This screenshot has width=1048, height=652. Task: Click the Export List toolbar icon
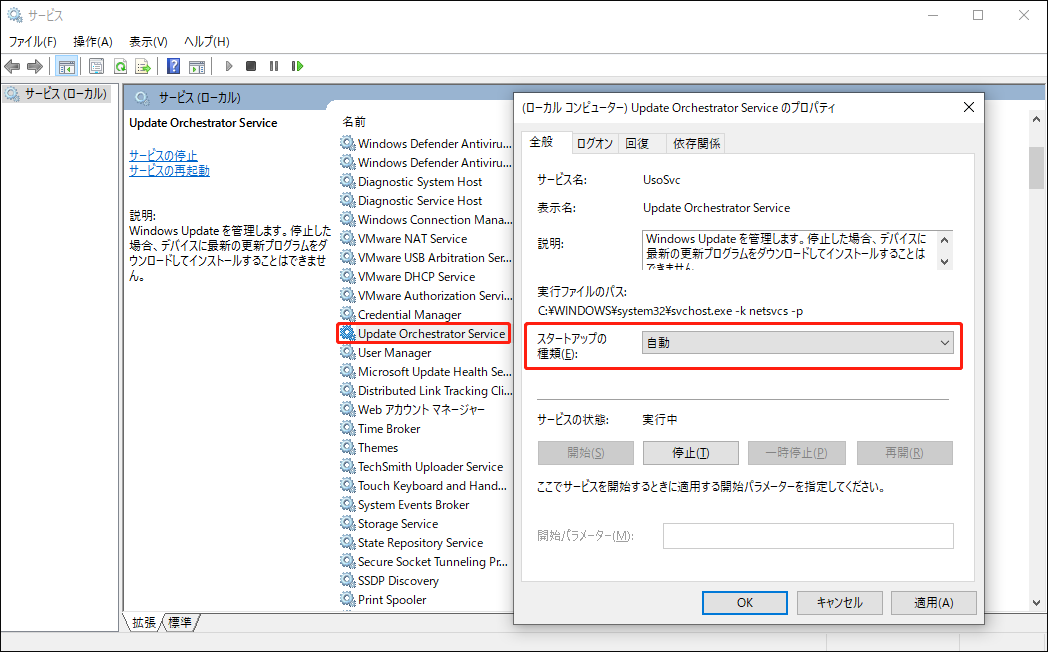[x=142, y=66]
